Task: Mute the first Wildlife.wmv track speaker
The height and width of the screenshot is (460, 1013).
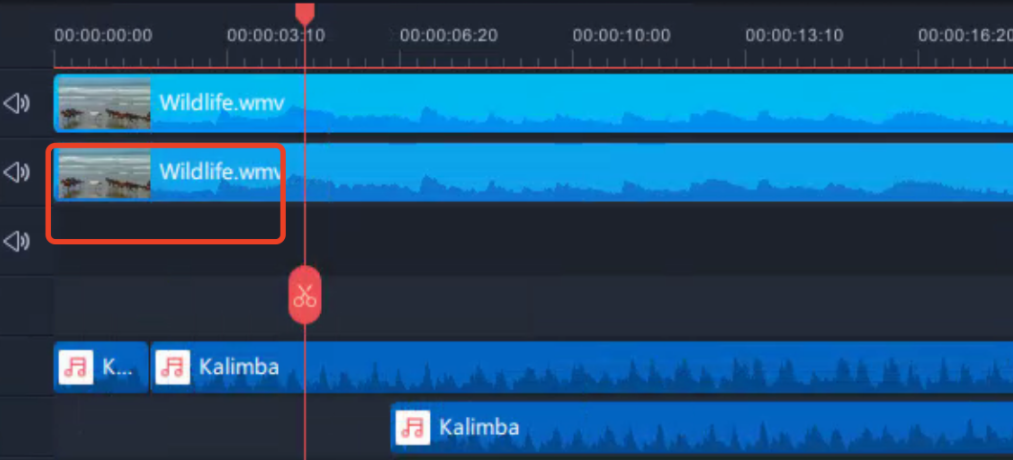Action: [16, 103]
